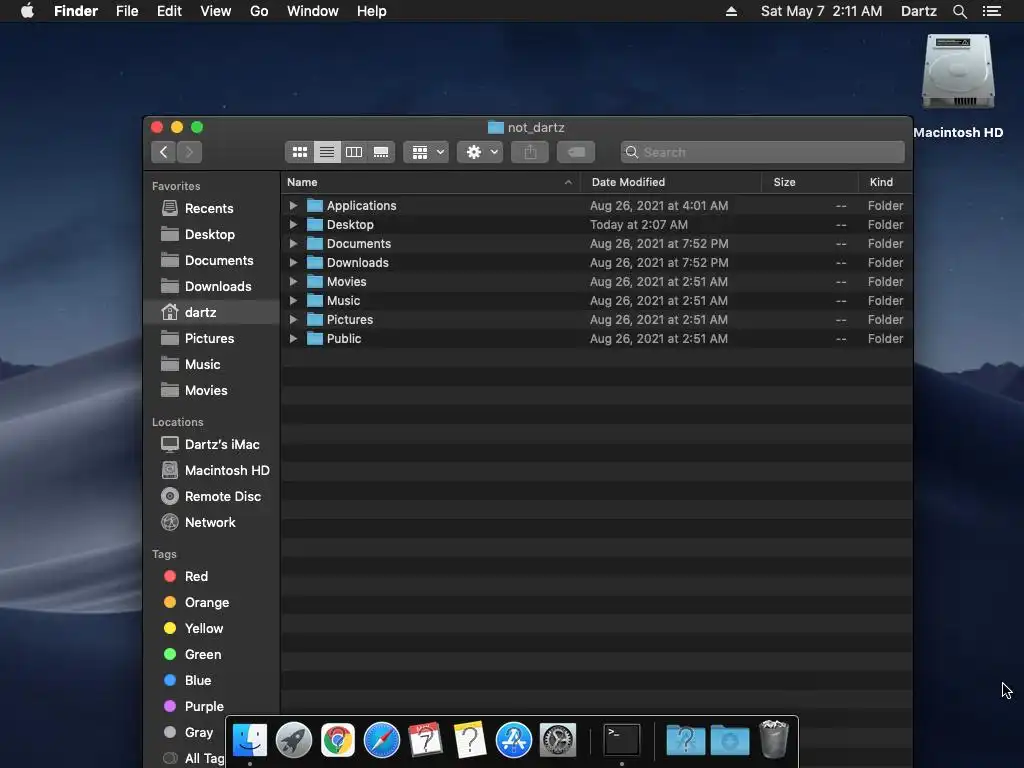Open the Go menu
The image size is (1024, 768).
[259, 11]
